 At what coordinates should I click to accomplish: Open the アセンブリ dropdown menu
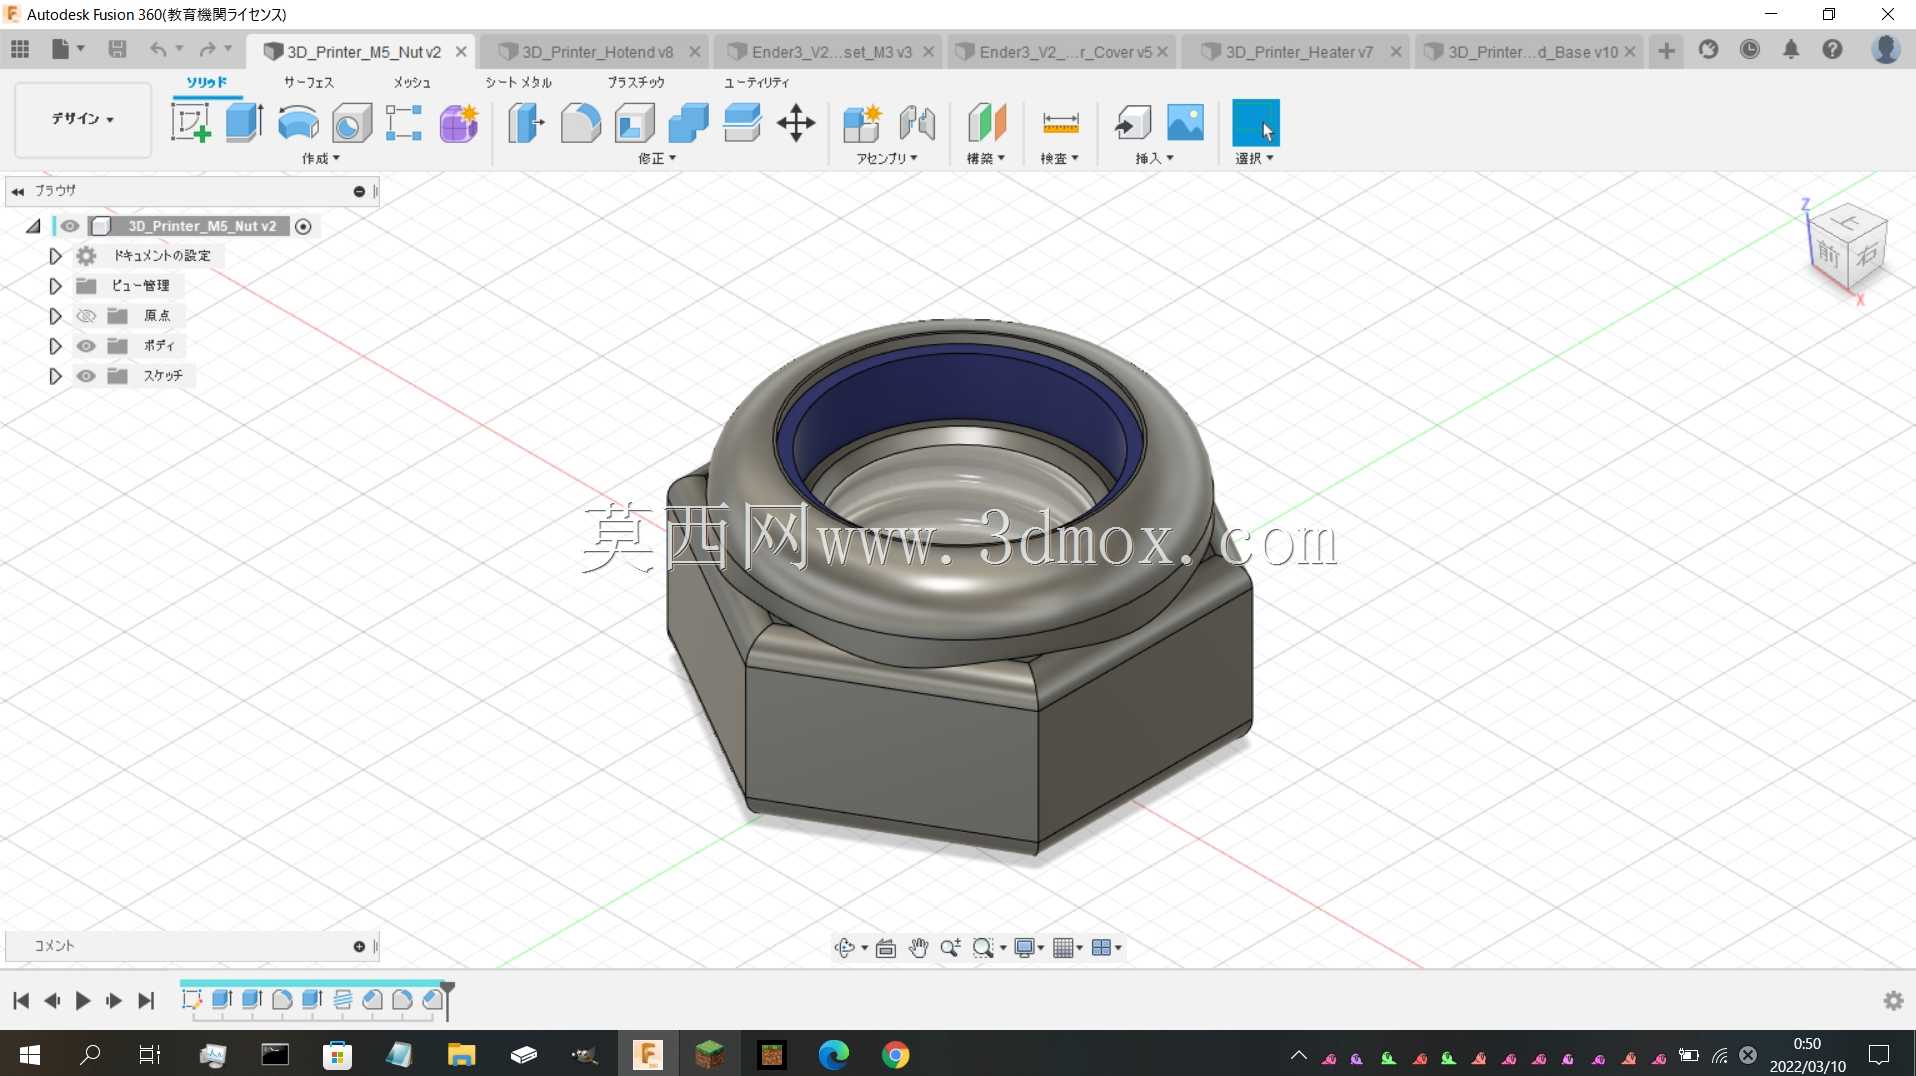(887, 159)
